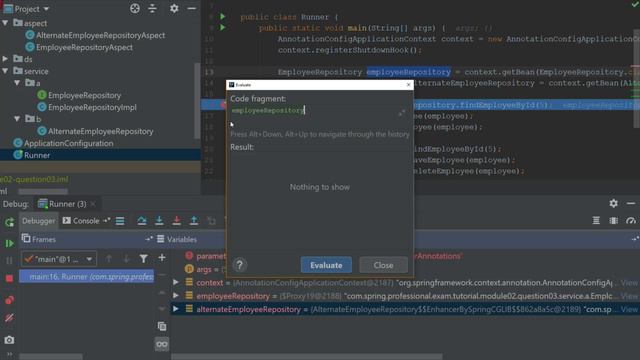This screenshot has width=640, height=360.
Task: Open Debug panel settings gear
Action: pos(613,203)
